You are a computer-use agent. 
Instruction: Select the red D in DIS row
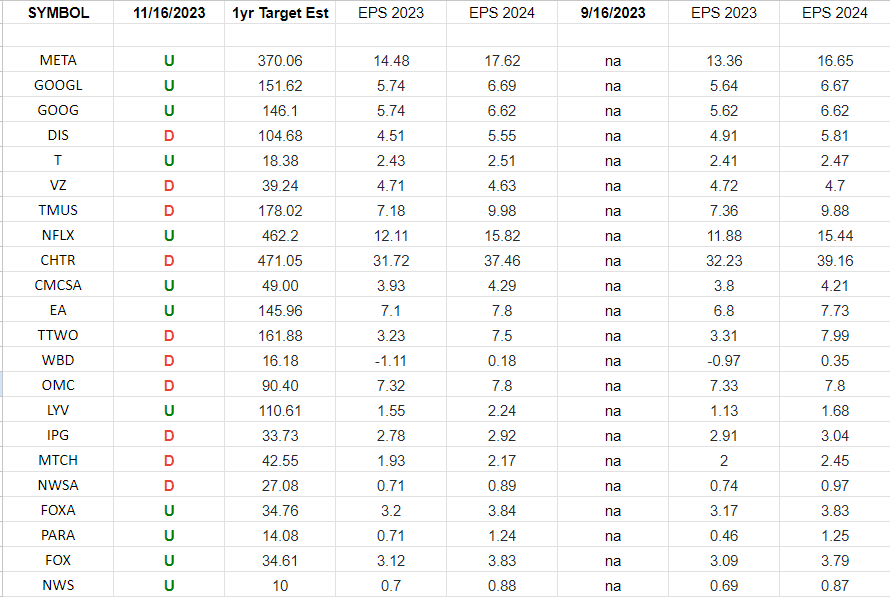(x=169, y=136)
